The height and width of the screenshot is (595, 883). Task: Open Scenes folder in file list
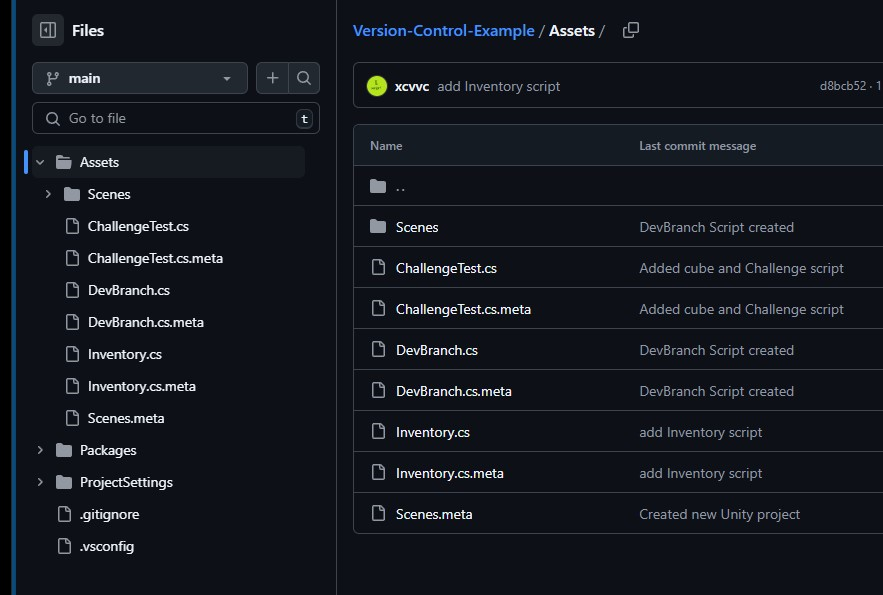[x=417, y=227]
